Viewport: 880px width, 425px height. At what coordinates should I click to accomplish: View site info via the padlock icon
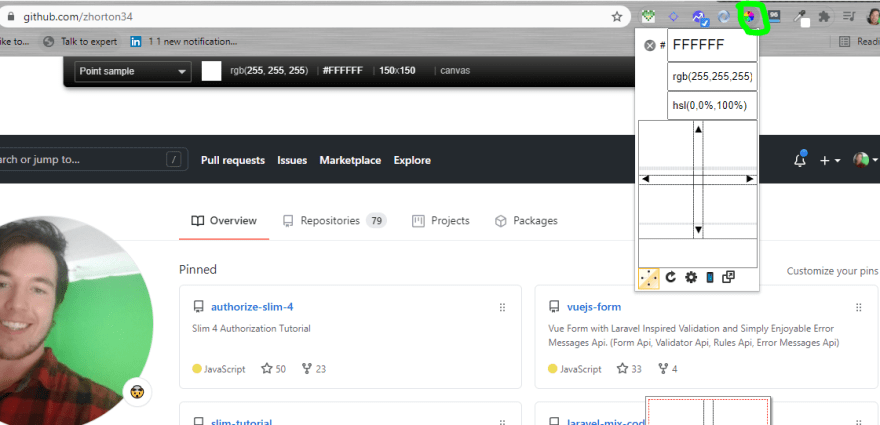tap(11, 17)
